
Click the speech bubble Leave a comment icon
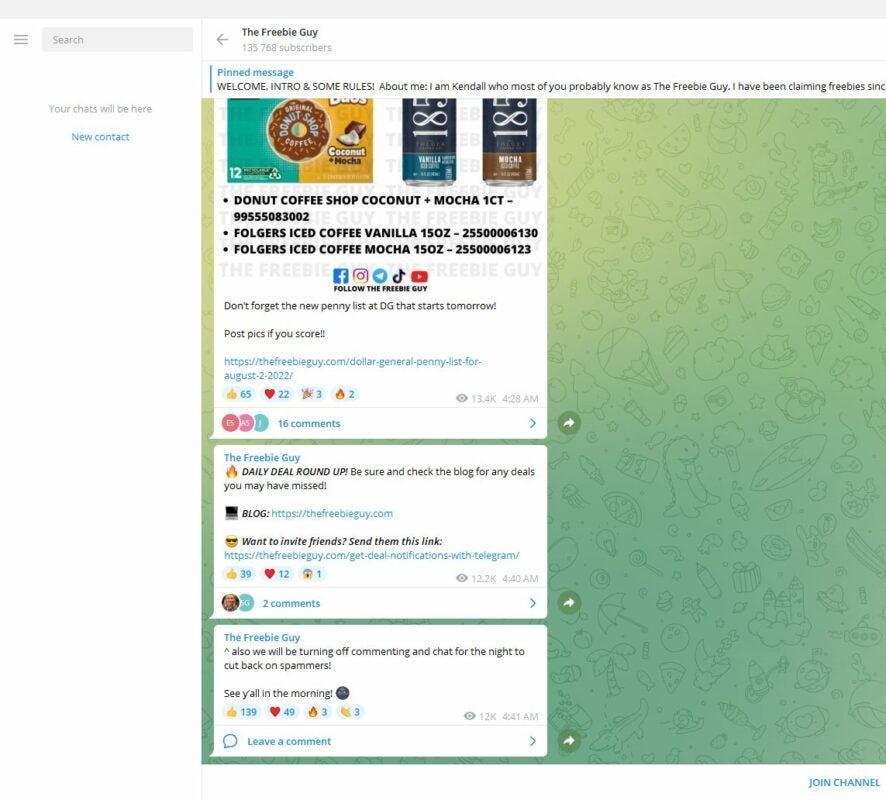(231, 741)
